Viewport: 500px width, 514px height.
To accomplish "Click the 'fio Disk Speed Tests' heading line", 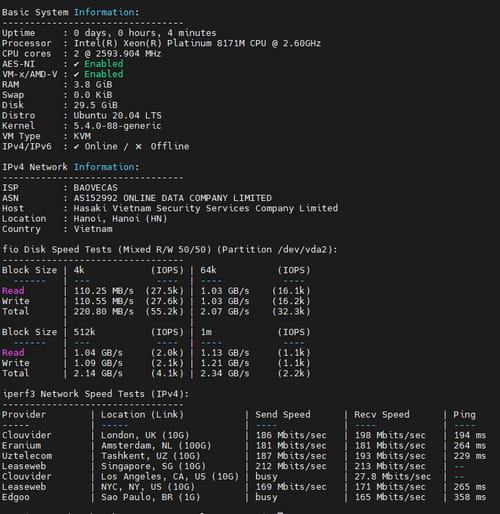I will 169,250.
